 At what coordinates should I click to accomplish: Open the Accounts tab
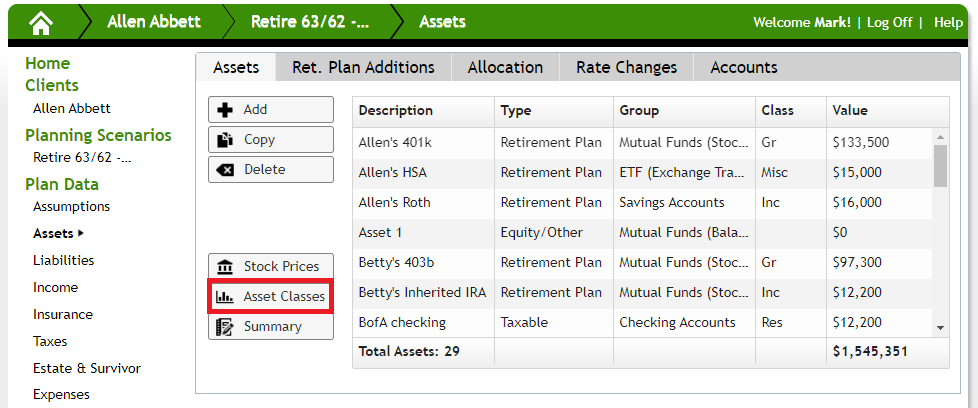point(744,67)
